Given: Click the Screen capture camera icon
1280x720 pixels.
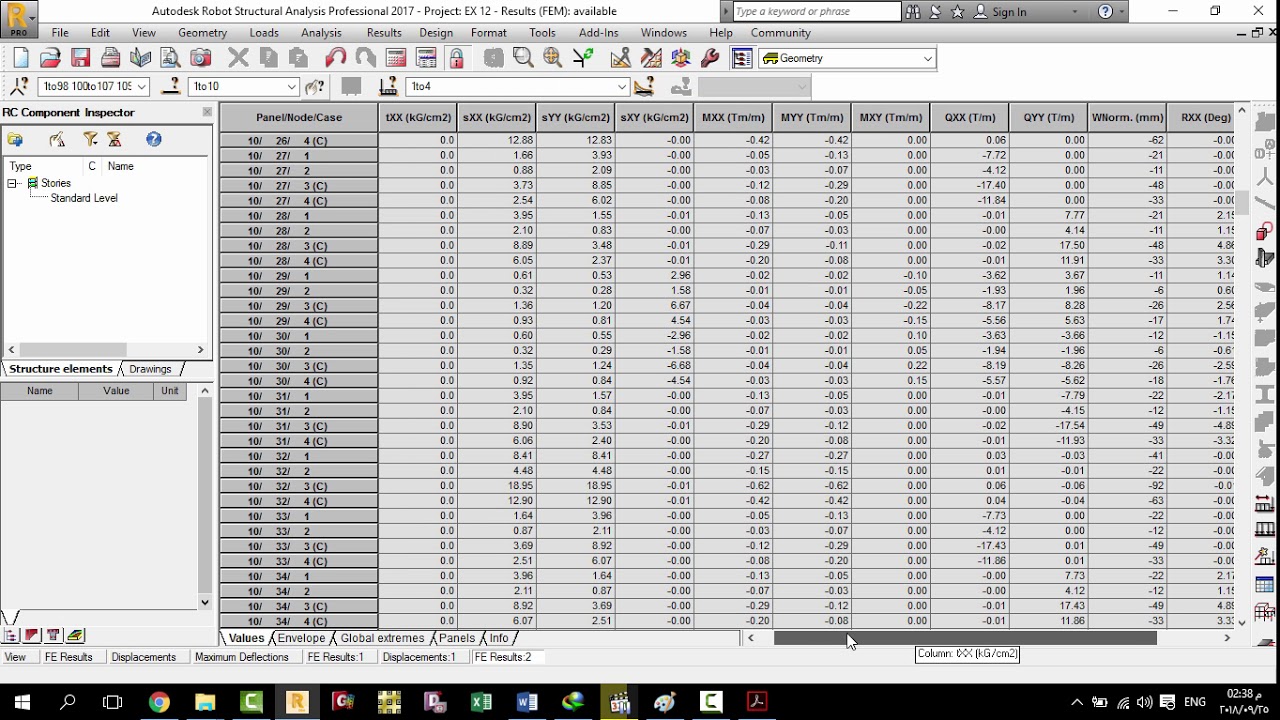Looking at the screenshot, I should tap(201, 58).
